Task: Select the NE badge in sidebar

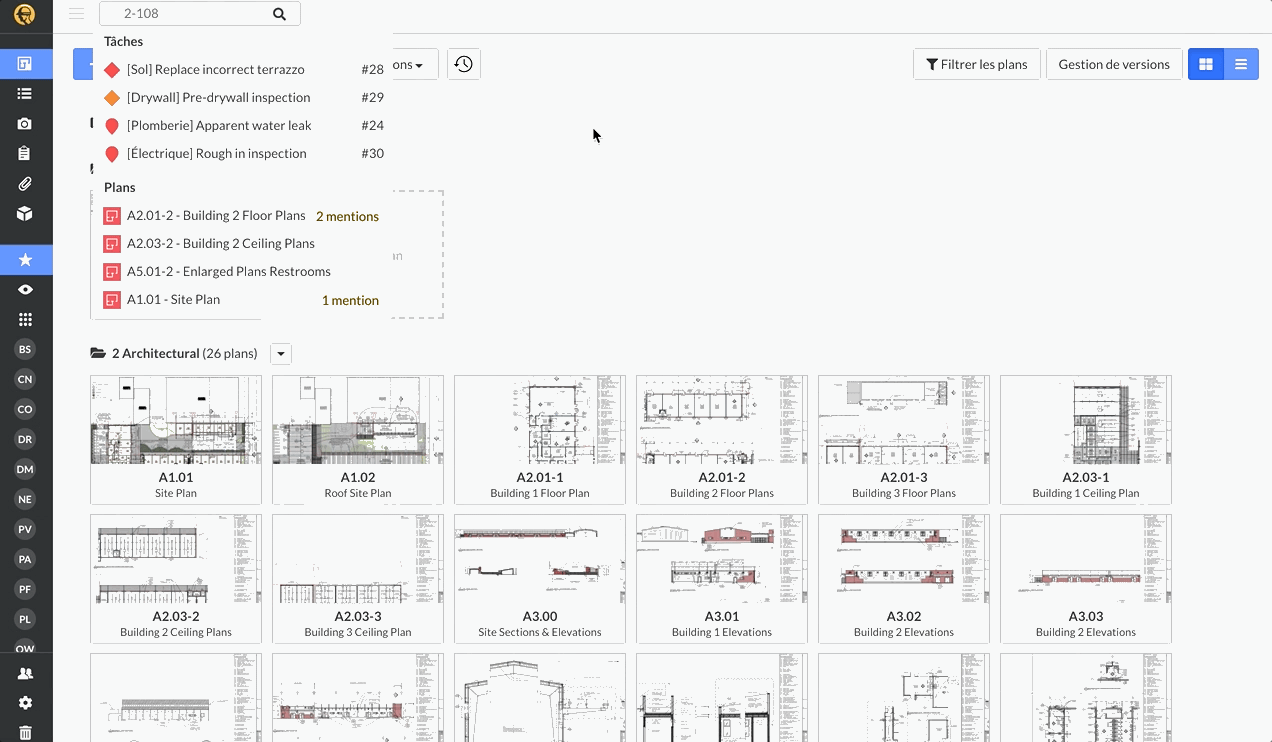Action: 25,499
